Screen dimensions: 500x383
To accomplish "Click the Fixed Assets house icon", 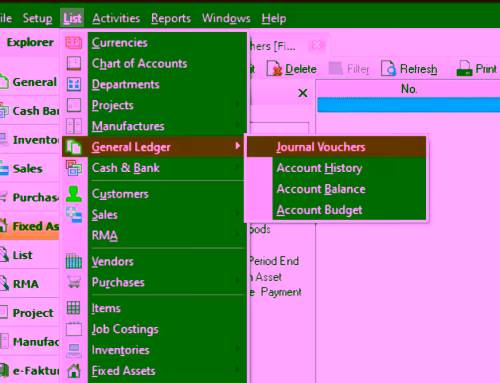I will (x=74, y=371).
